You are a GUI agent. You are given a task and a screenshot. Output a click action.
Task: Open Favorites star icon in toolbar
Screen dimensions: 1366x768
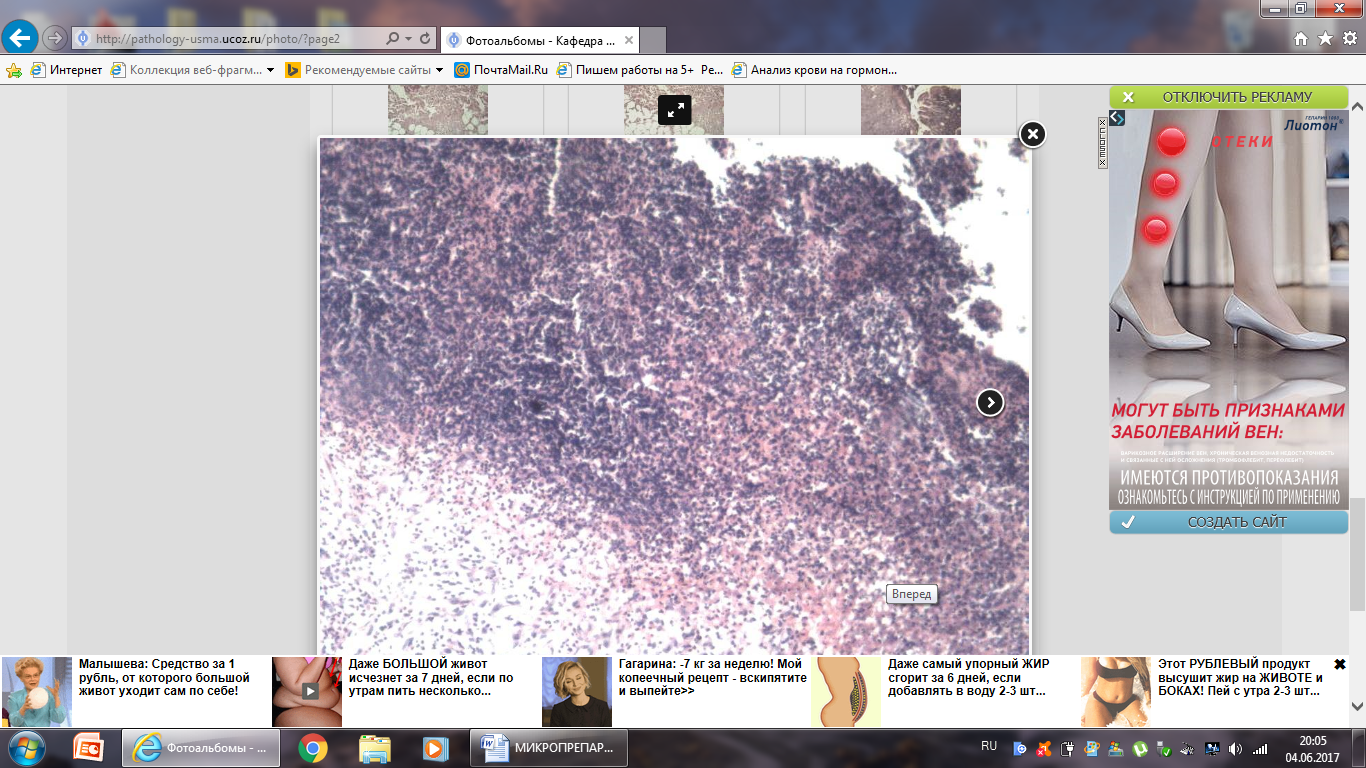point(1325,39)
